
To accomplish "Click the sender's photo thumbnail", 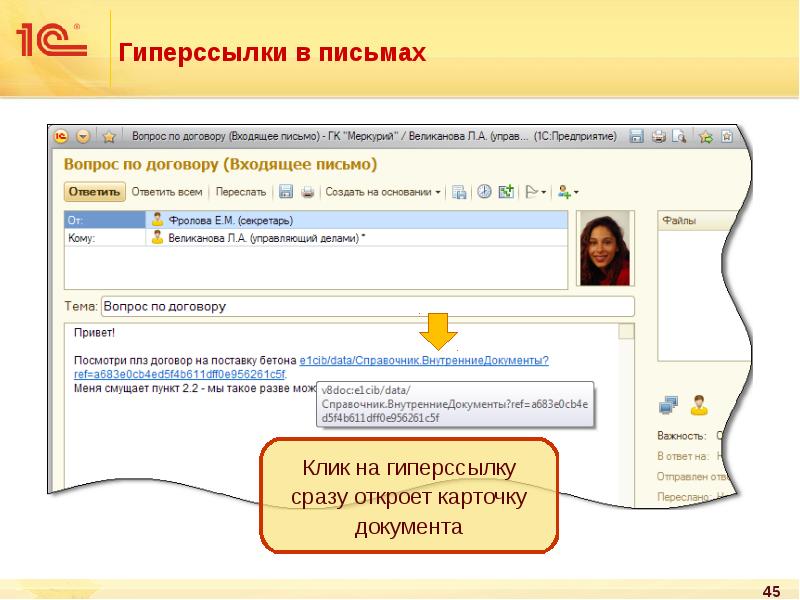I will [606, 248].
